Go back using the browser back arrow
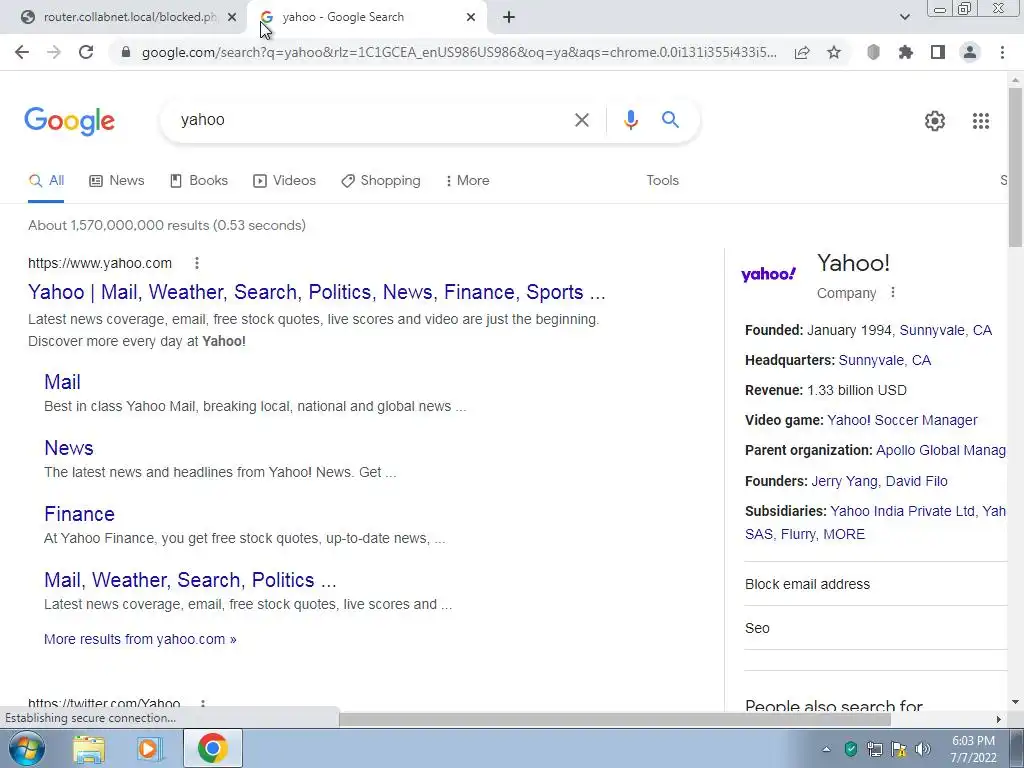This screenshot has width=1024, height=768. coord(22,52)
